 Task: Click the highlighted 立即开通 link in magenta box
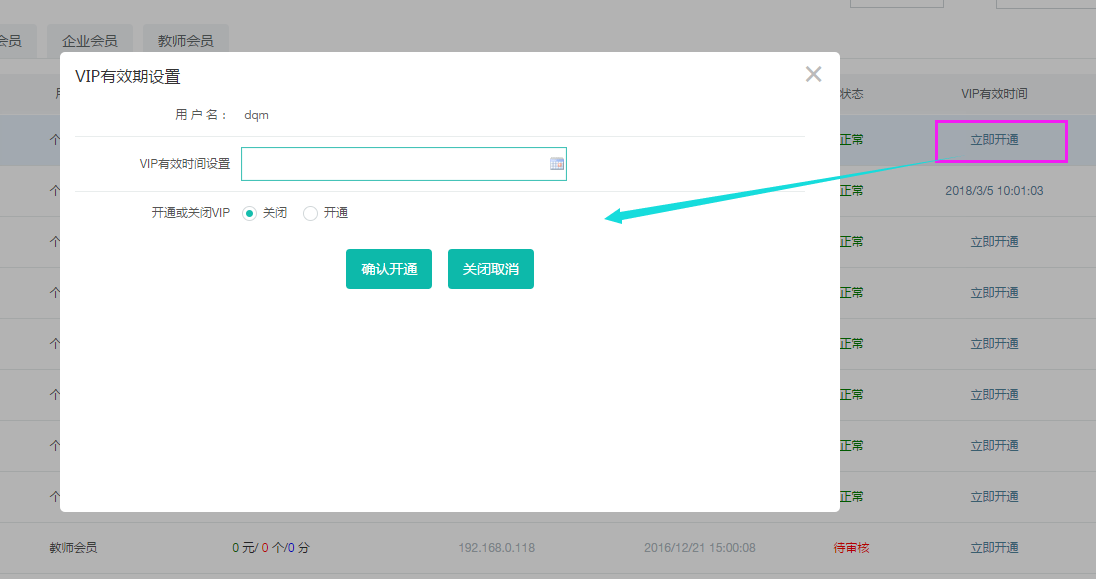pyautogui.click(x=994, y=140)
